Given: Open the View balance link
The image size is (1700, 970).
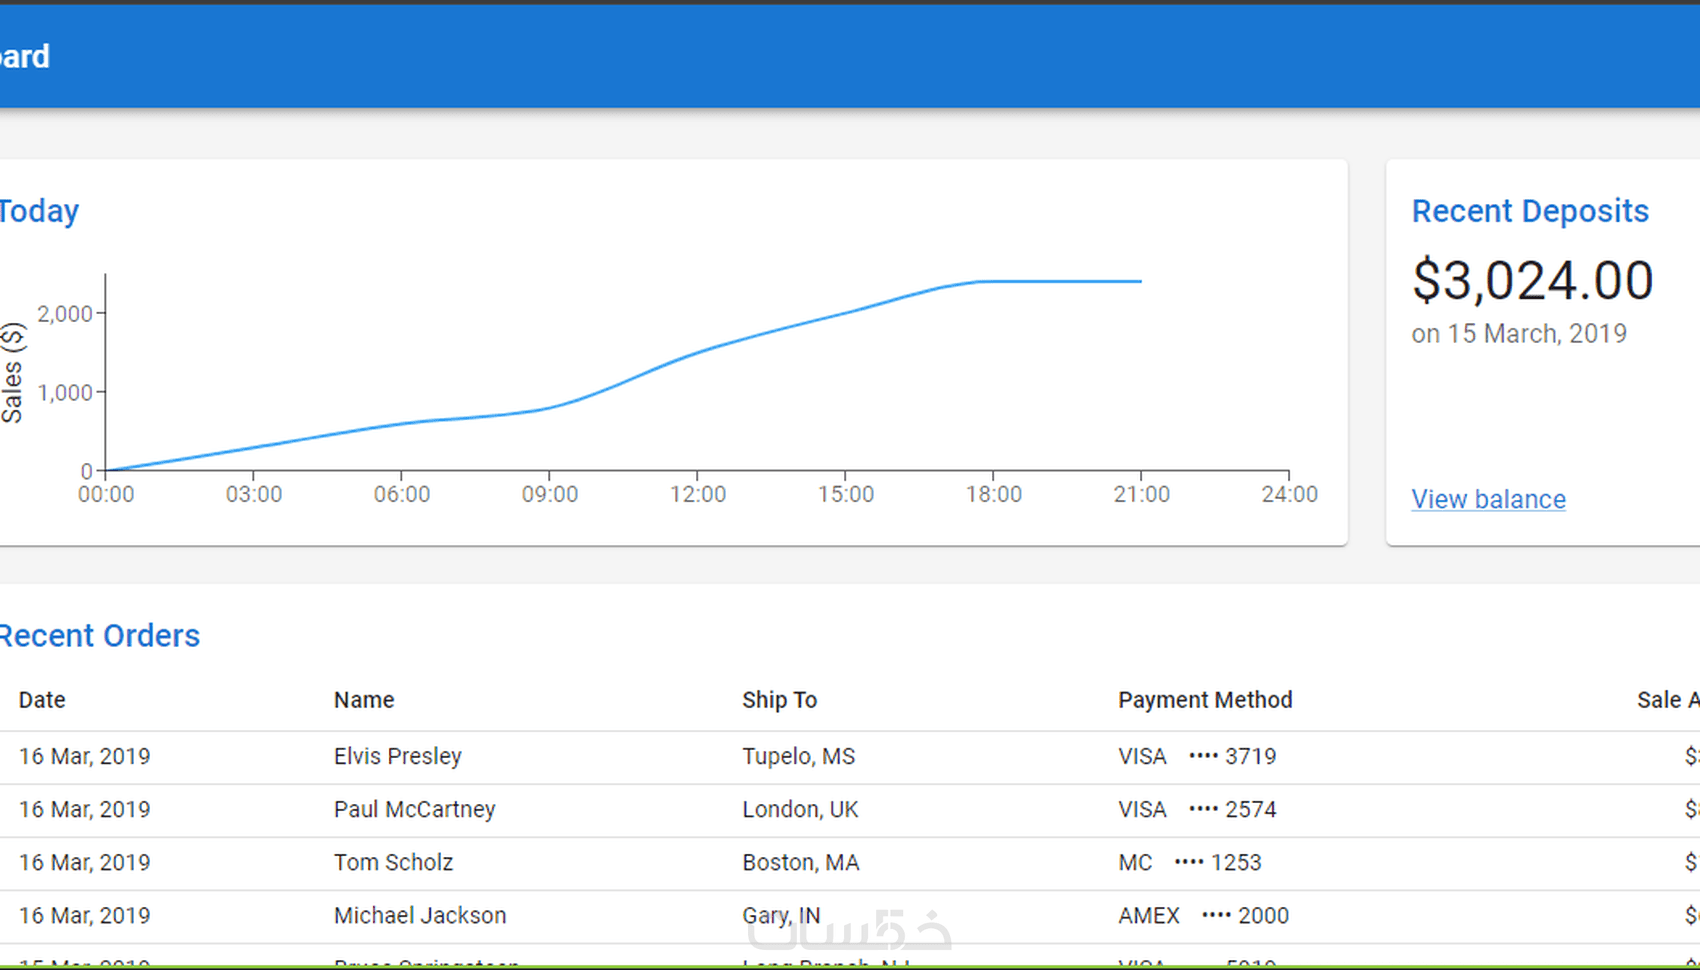Looking at the screenshot, I should (1488, 499).
